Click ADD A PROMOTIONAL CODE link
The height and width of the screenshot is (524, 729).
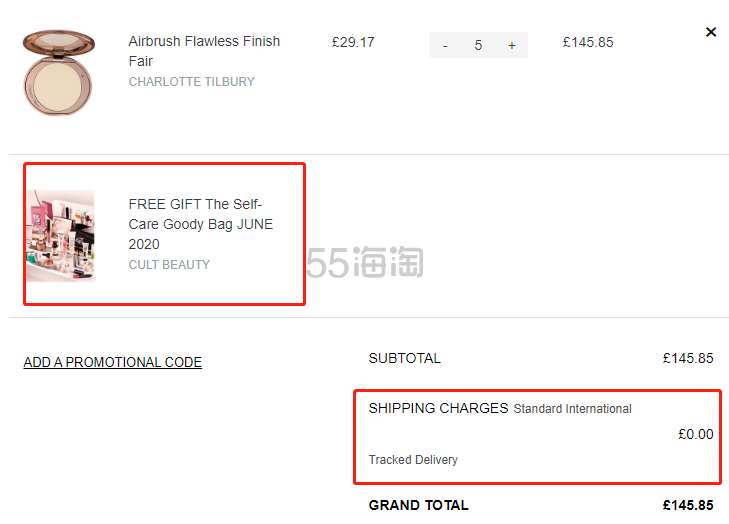113,362
